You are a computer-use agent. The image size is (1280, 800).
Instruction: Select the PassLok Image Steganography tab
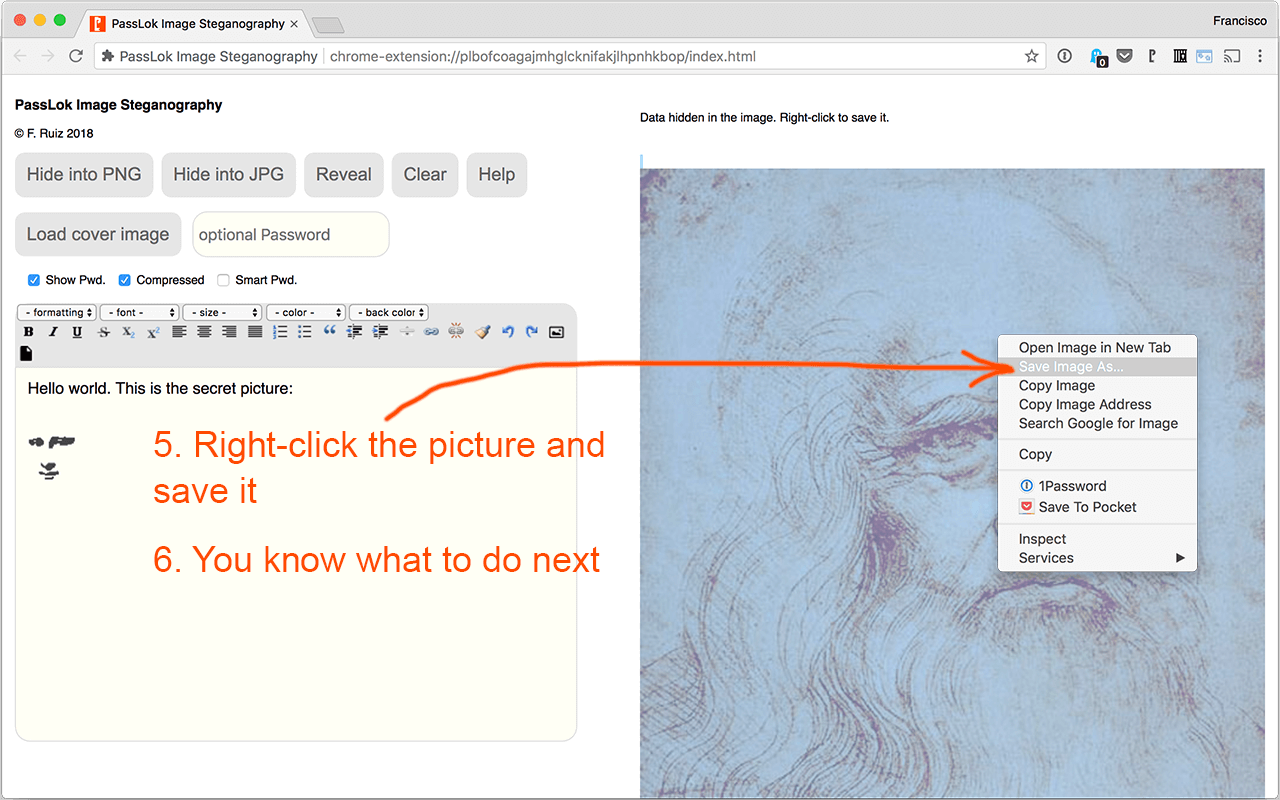point(195,23)
